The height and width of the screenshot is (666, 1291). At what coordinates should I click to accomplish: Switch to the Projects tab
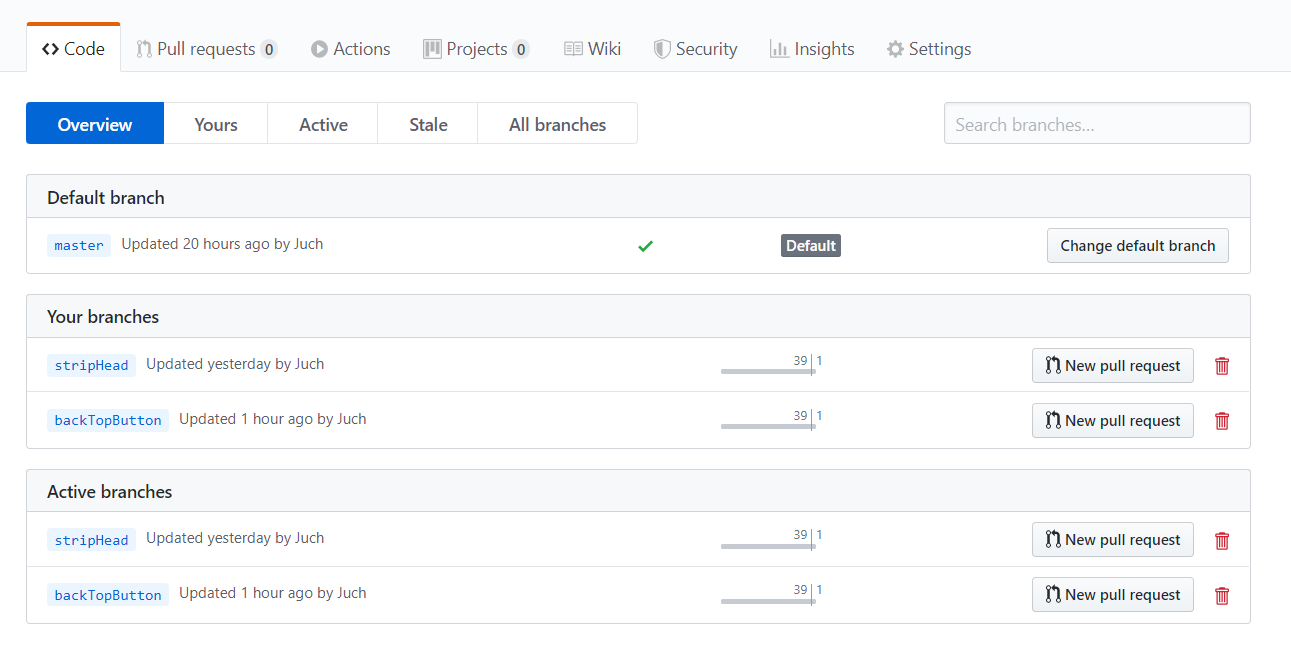coord(475,49)
